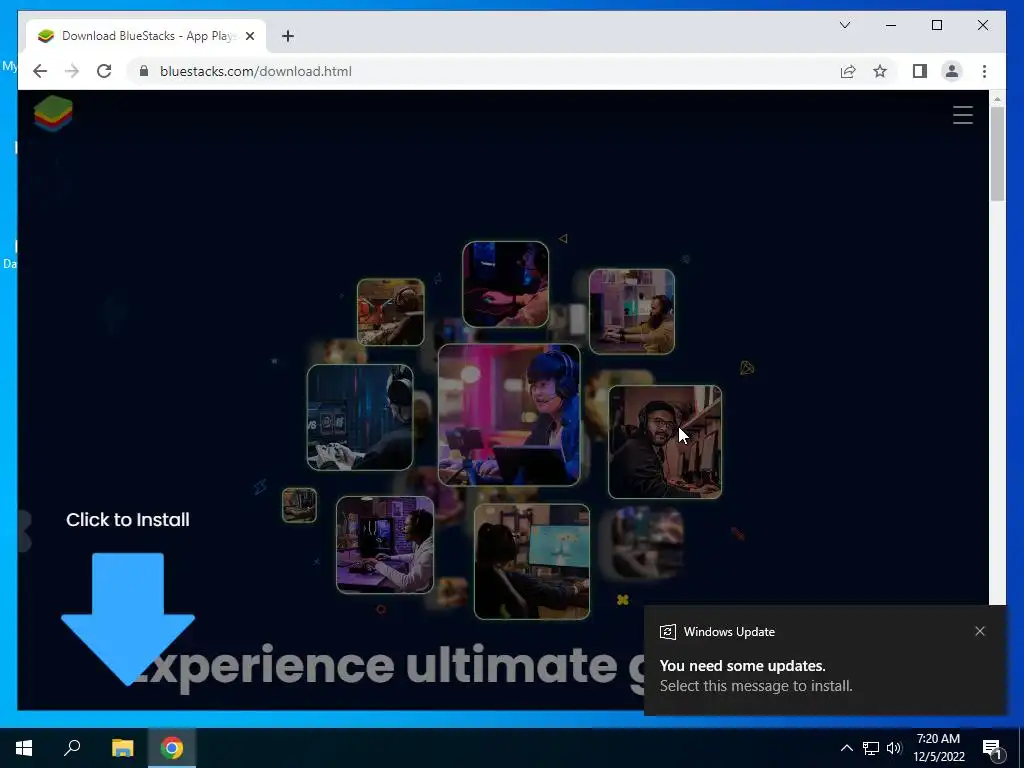Click the scrollbar up arrow
Image resolution: width=1024 pixels, height=768 pixels.
[997, 99]
